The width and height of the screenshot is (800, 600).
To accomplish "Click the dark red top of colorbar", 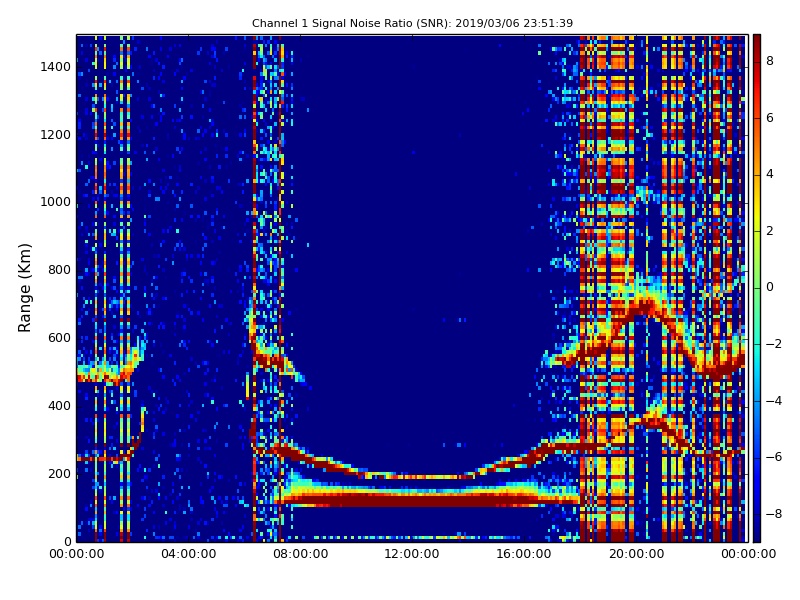I will (x=757, y=43).
